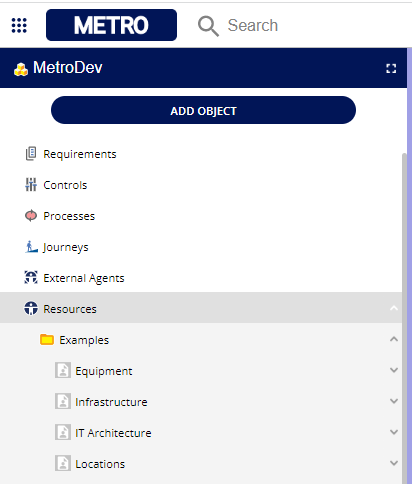Viewport: 412px width, 484px height.
Task: Click the External Agents icon
Action: 31,277
